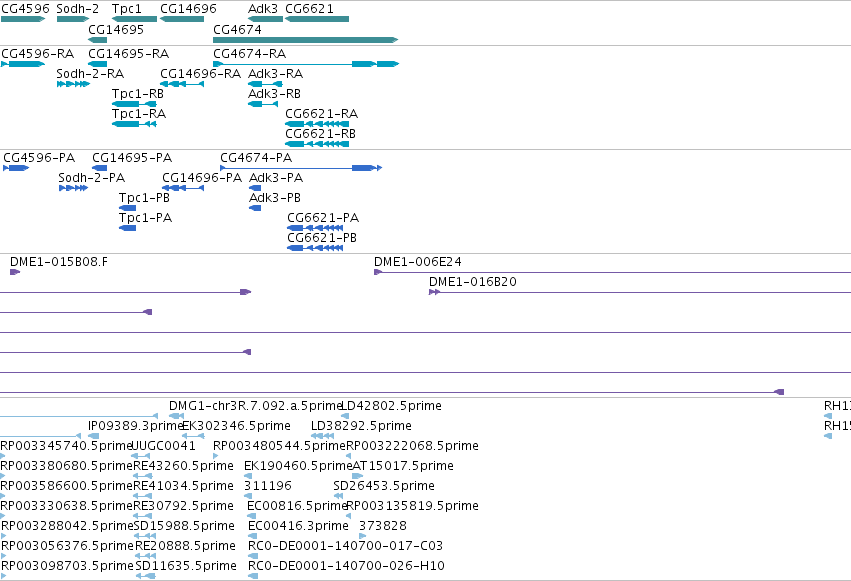851x581 pixels.
Task: Open the CG4596-RA transcript label
Action: coord(37,54)
